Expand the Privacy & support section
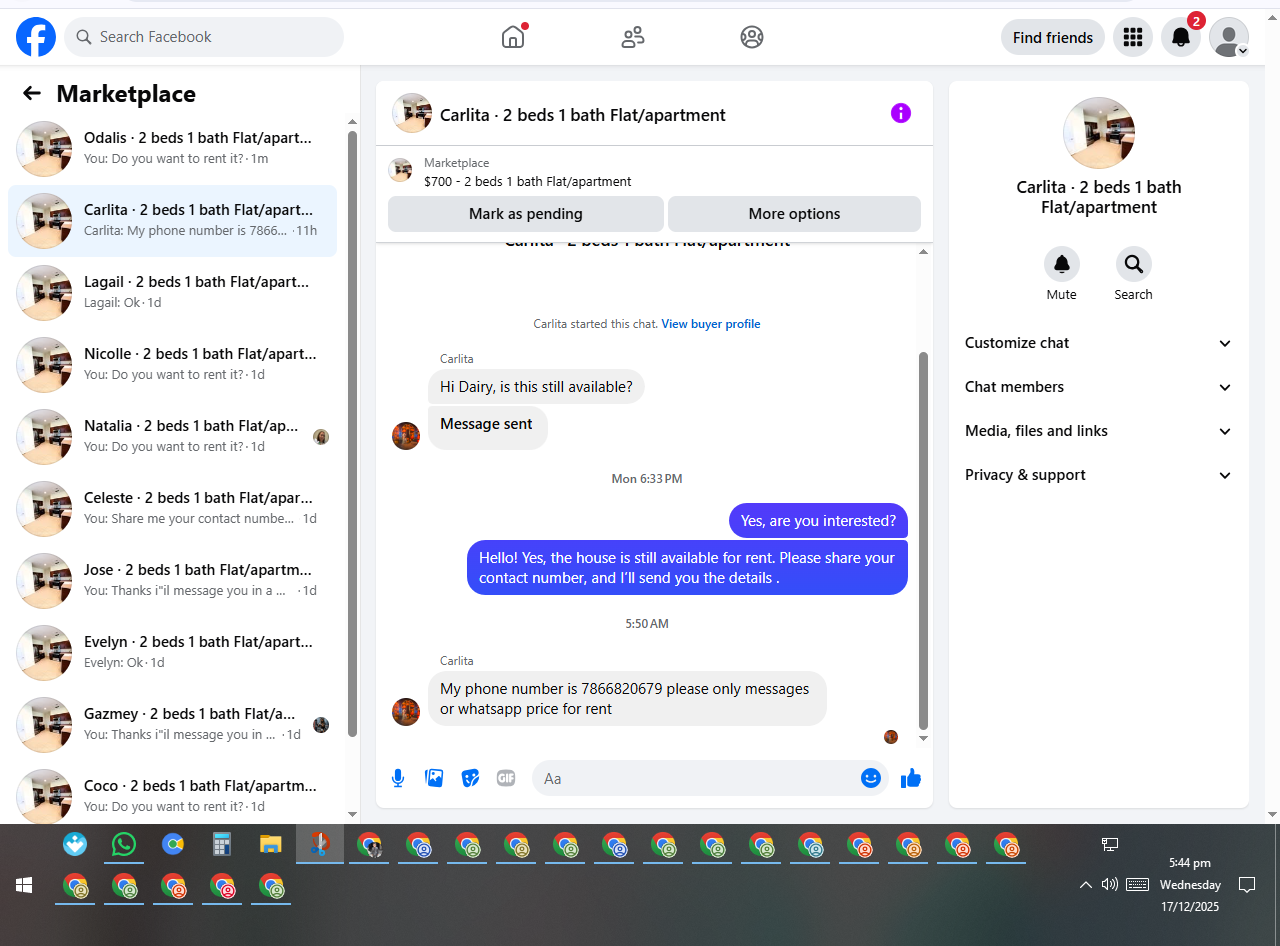This screenshot has width=1280, height=946. 1099,475
